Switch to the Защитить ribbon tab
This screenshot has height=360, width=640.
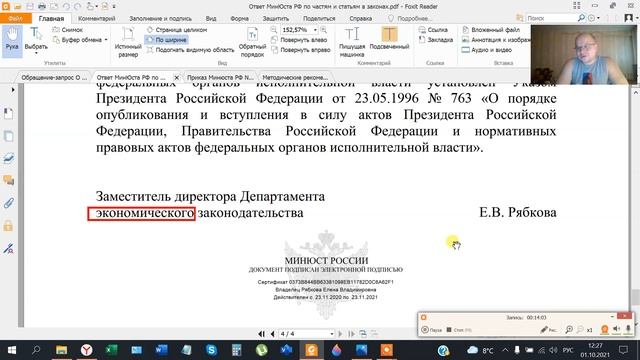pyautogui.click(x=276, y=18)
